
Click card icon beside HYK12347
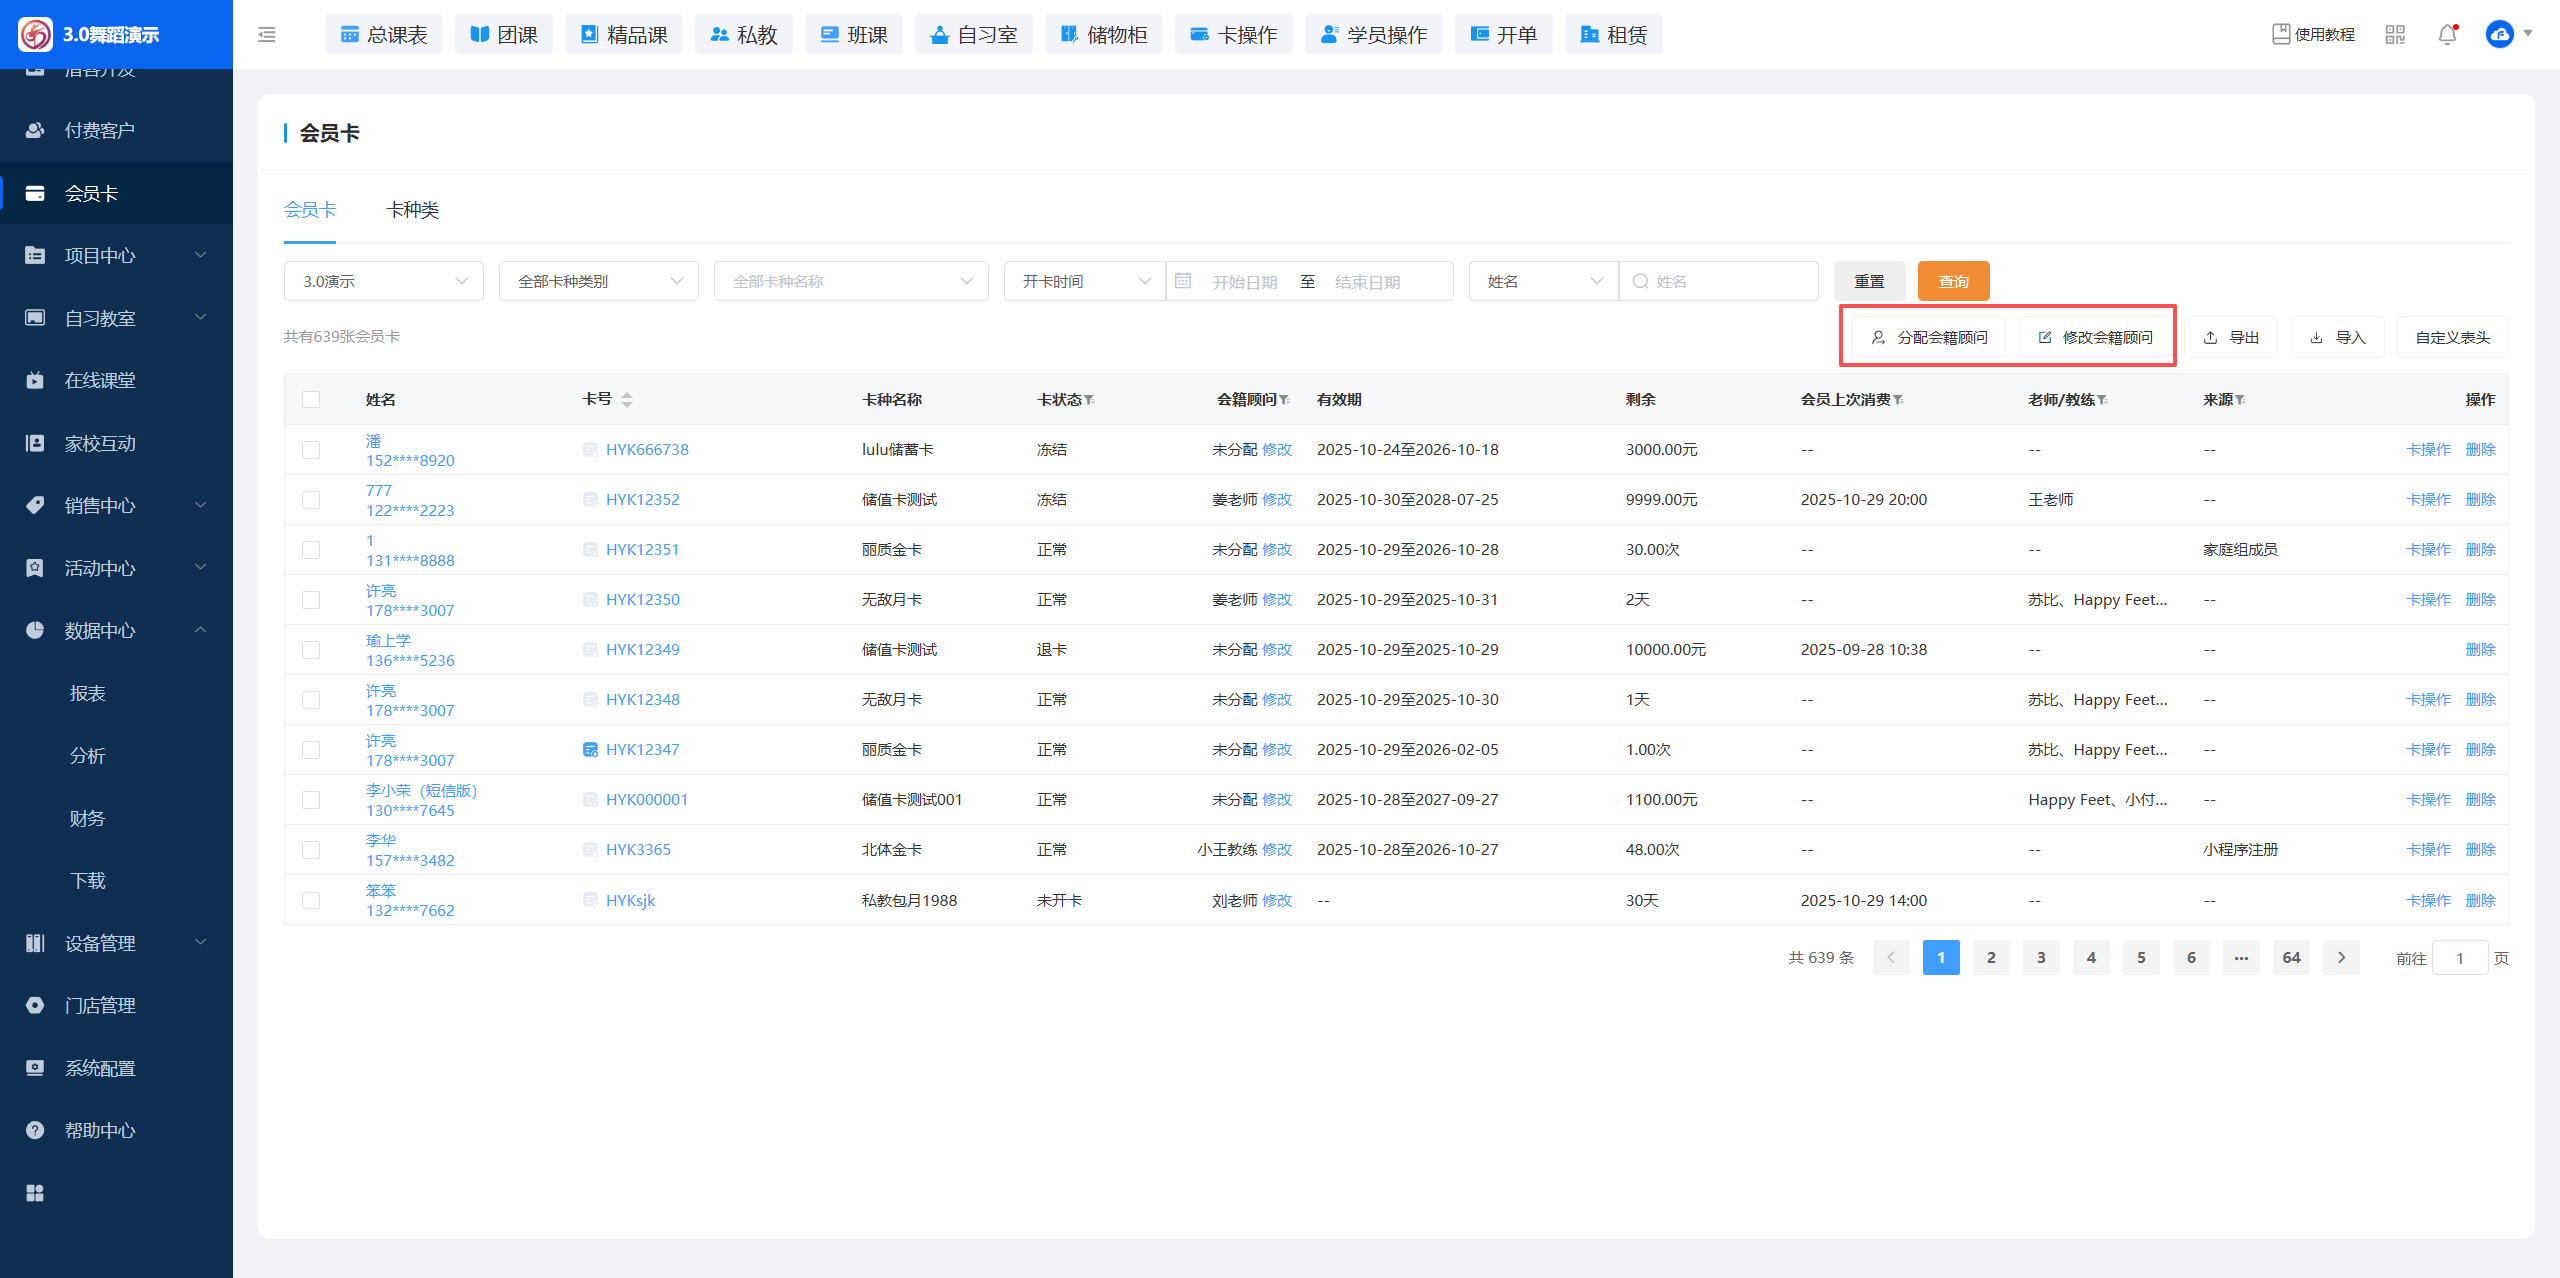coord(590,750)
